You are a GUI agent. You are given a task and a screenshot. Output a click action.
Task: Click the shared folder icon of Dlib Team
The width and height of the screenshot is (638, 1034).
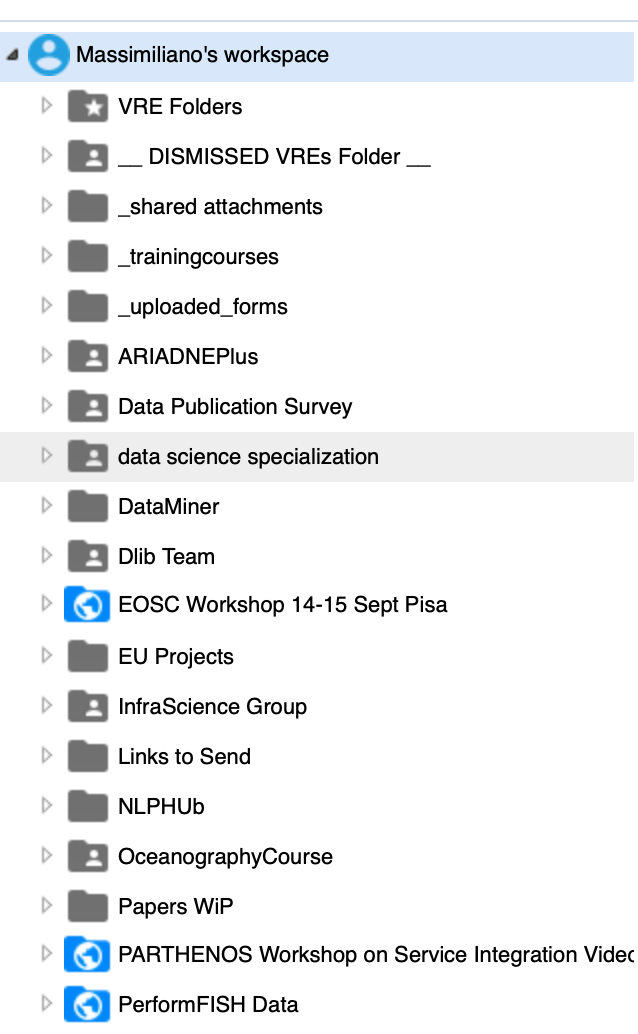tap(88, 556)
